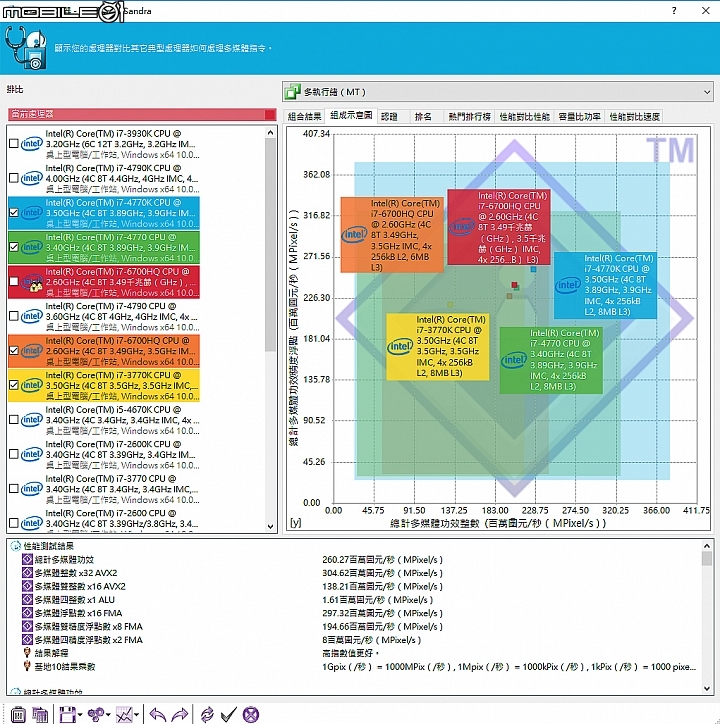
Task: Click the 基地10結果乘數 info icon
Action: [x=27, y=666]
